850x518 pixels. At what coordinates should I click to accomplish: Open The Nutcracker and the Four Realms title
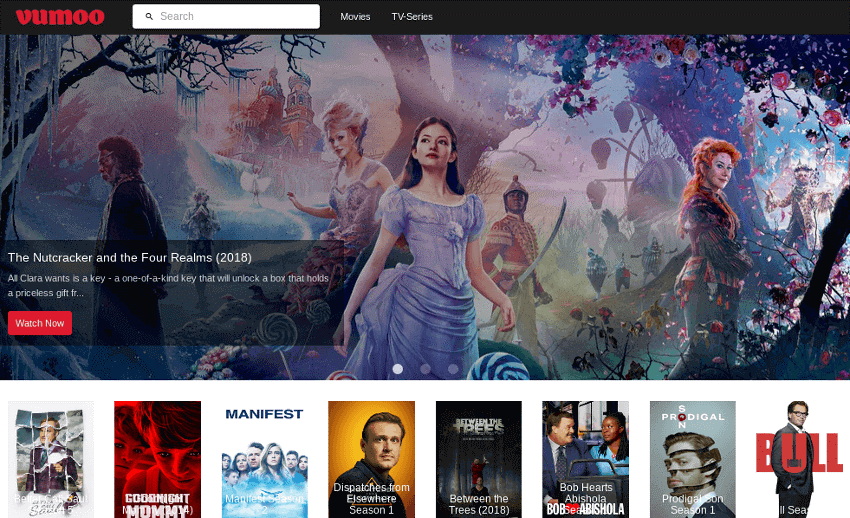pyautogui.click(x=129, y=257)
